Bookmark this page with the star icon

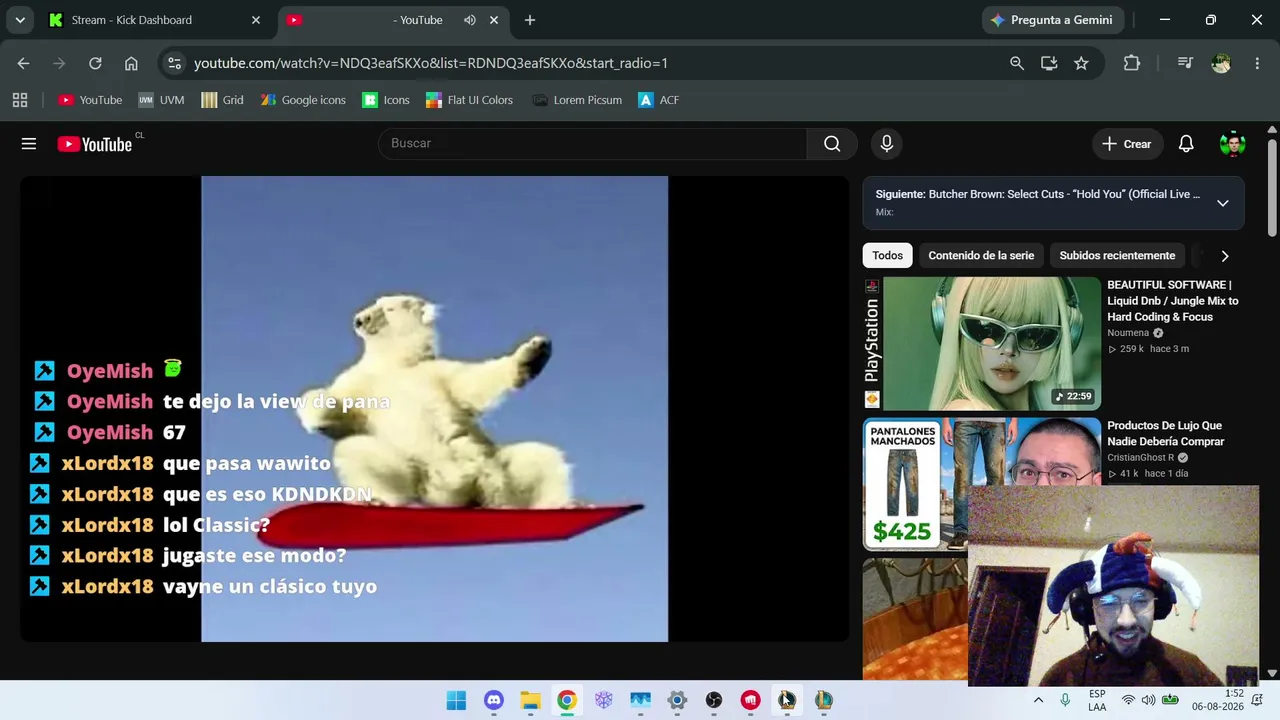pos(1081,63)
